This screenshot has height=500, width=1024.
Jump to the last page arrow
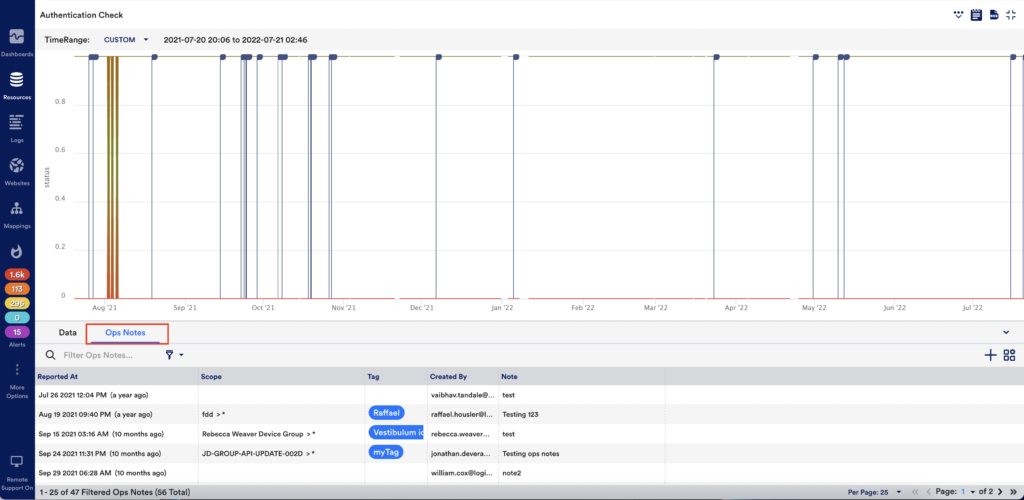tap(1013, 492)
